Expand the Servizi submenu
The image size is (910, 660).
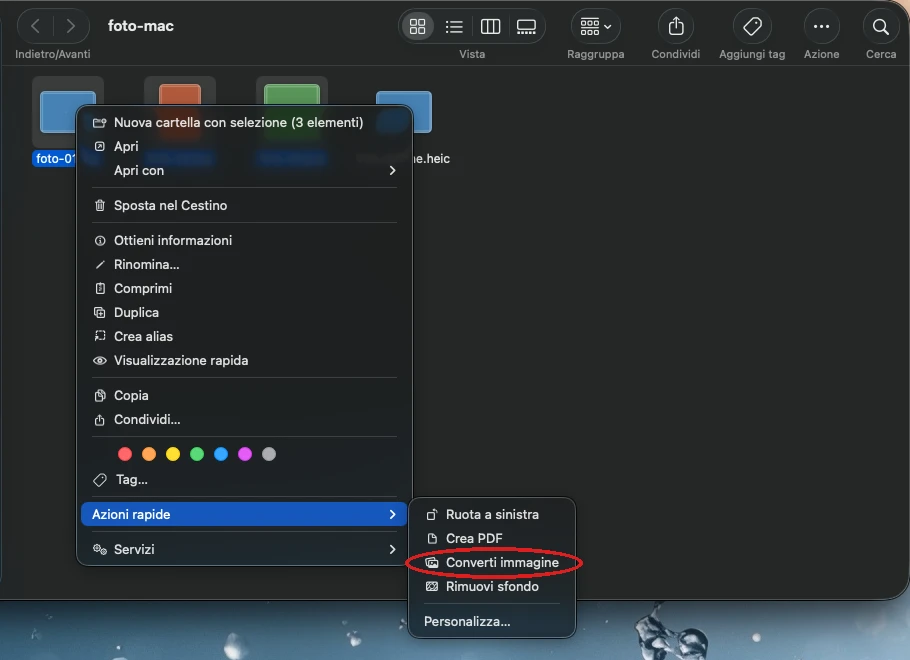[x=244, y=549]
